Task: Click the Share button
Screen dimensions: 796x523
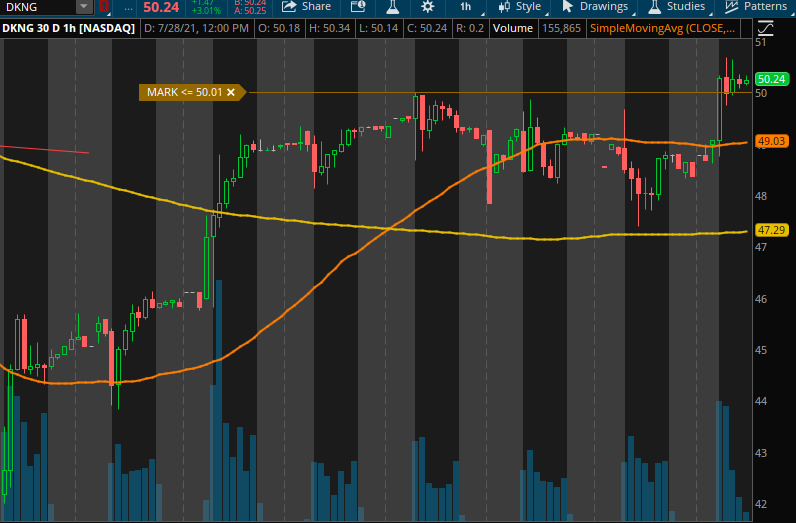Action: tap(306, 7)
